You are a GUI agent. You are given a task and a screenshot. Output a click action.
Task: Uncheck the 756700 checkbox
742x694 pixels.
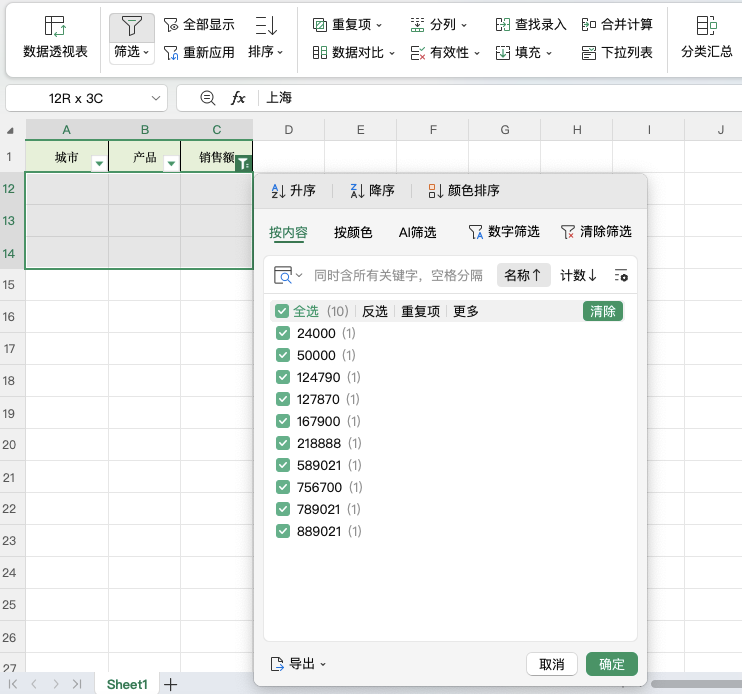pyautogui.click(x=283, y=487)
